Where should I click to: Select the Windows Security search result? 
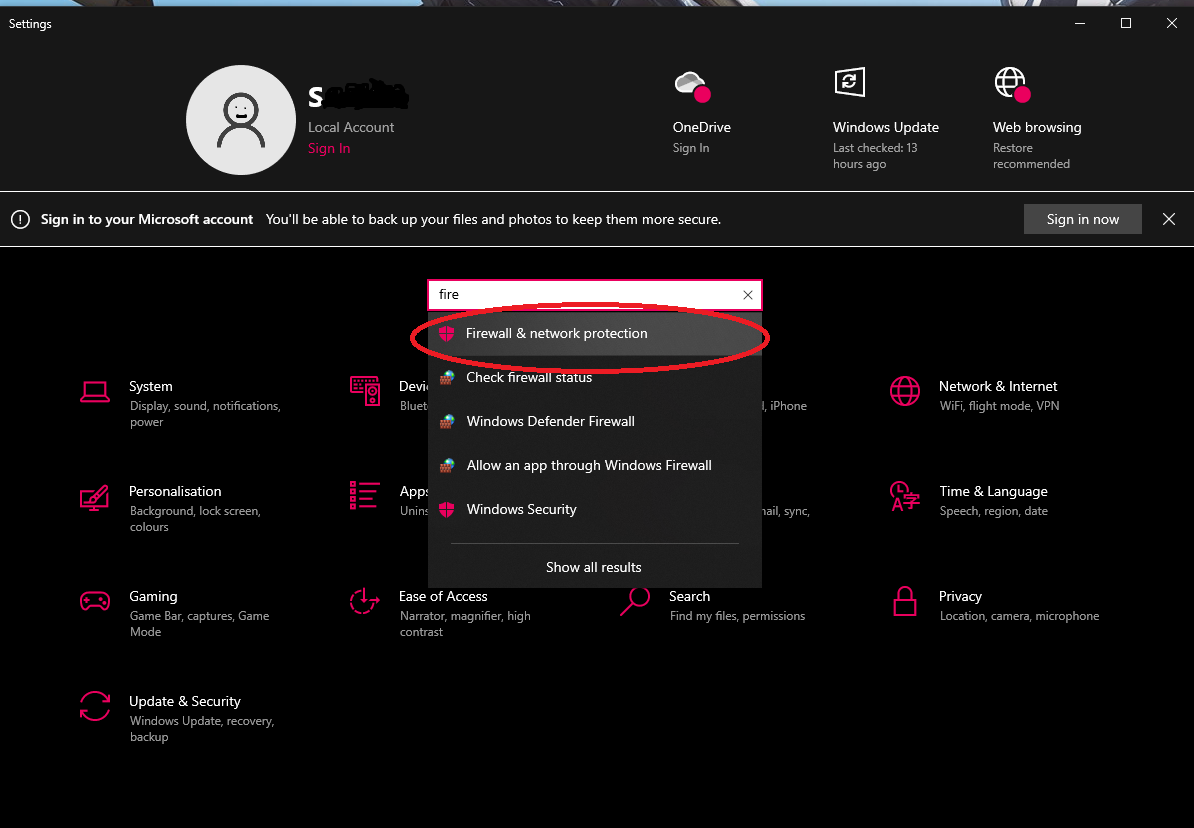595,510
